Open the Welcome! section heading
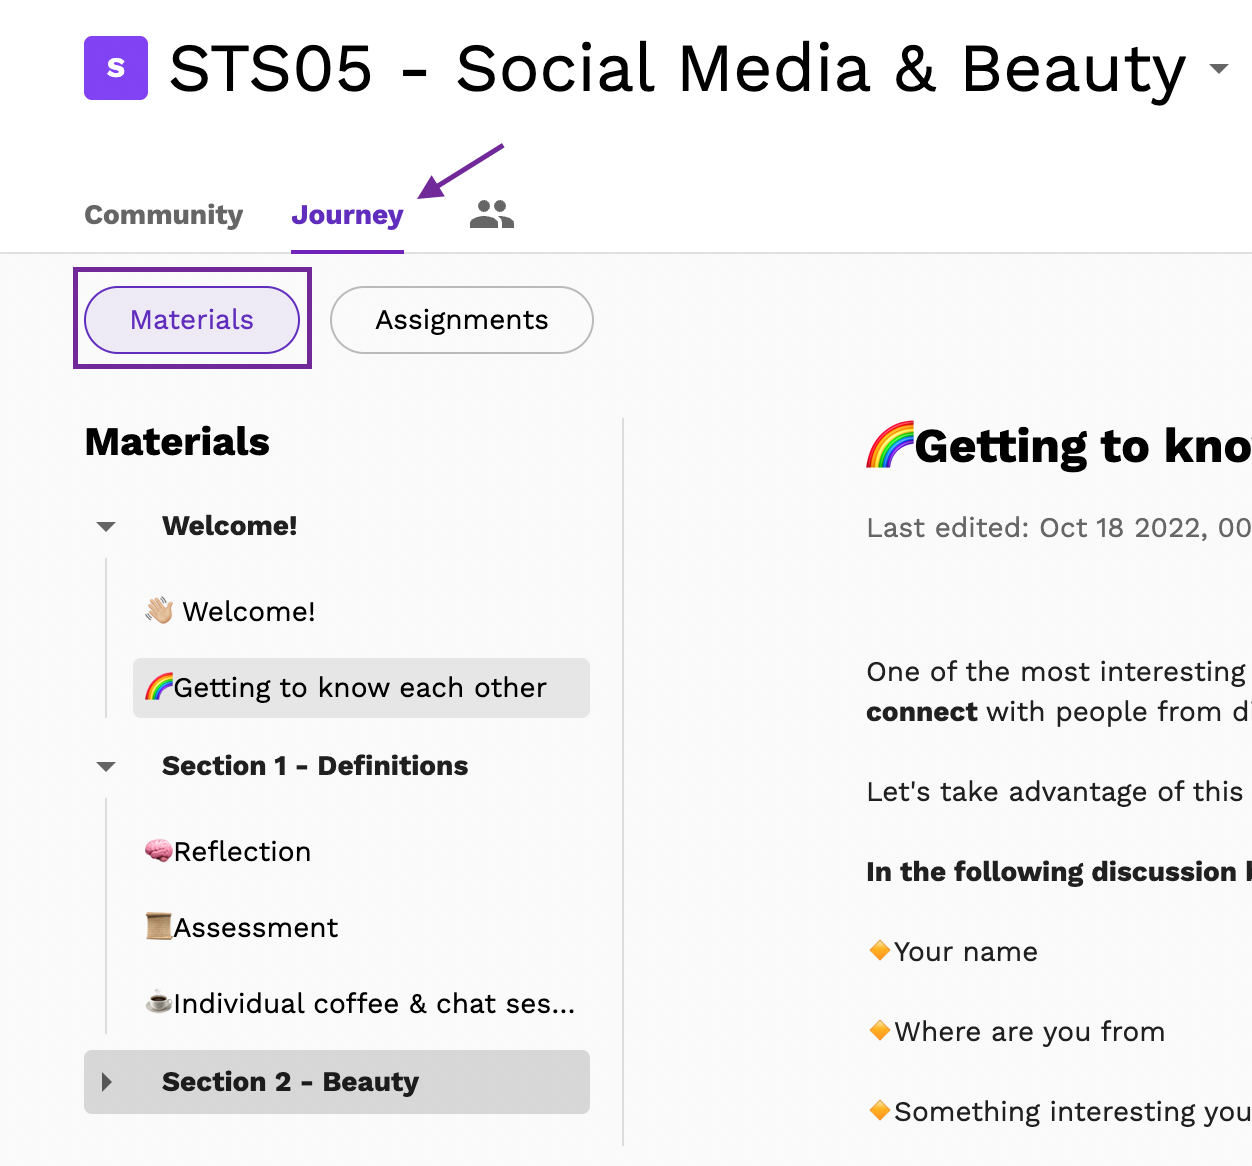Image resolution: width=1252 pixels, height=1166 pixels. pos(230,526)
